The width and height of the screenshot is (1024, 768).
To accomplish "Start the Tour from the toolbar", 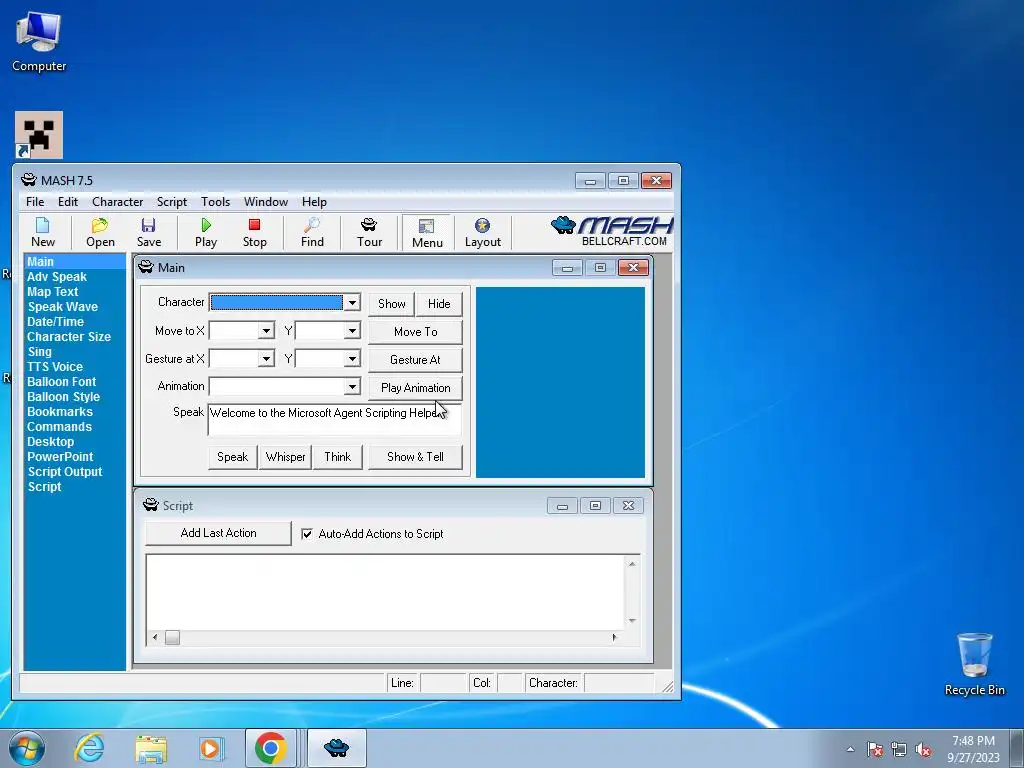I will tap(369, 232).
